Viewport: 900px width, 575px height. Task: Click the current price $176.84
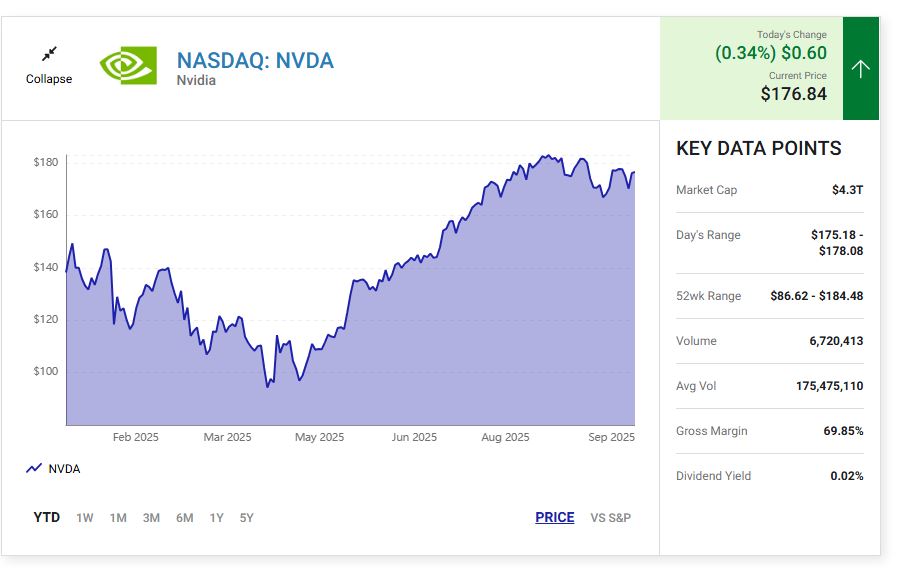tap(794, 94)
